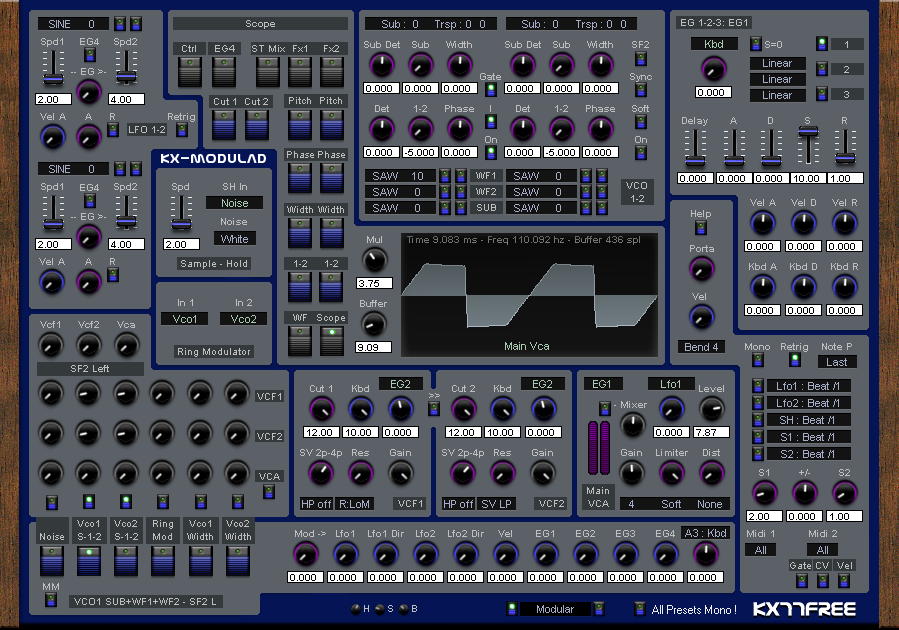The image size is (899, 630).
Task: Select the Modular preset mode label
Action: [554, 609]
